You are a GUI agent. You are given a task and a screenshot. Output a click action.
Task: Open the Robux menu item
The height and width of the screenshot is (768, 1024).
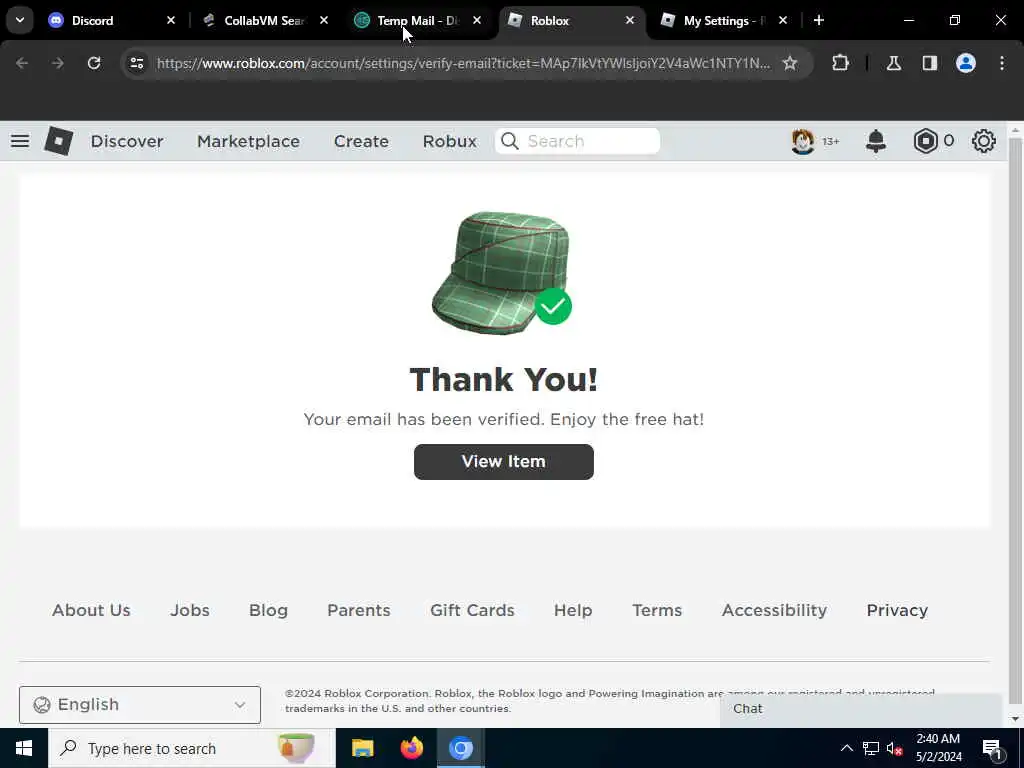point(449,141)
